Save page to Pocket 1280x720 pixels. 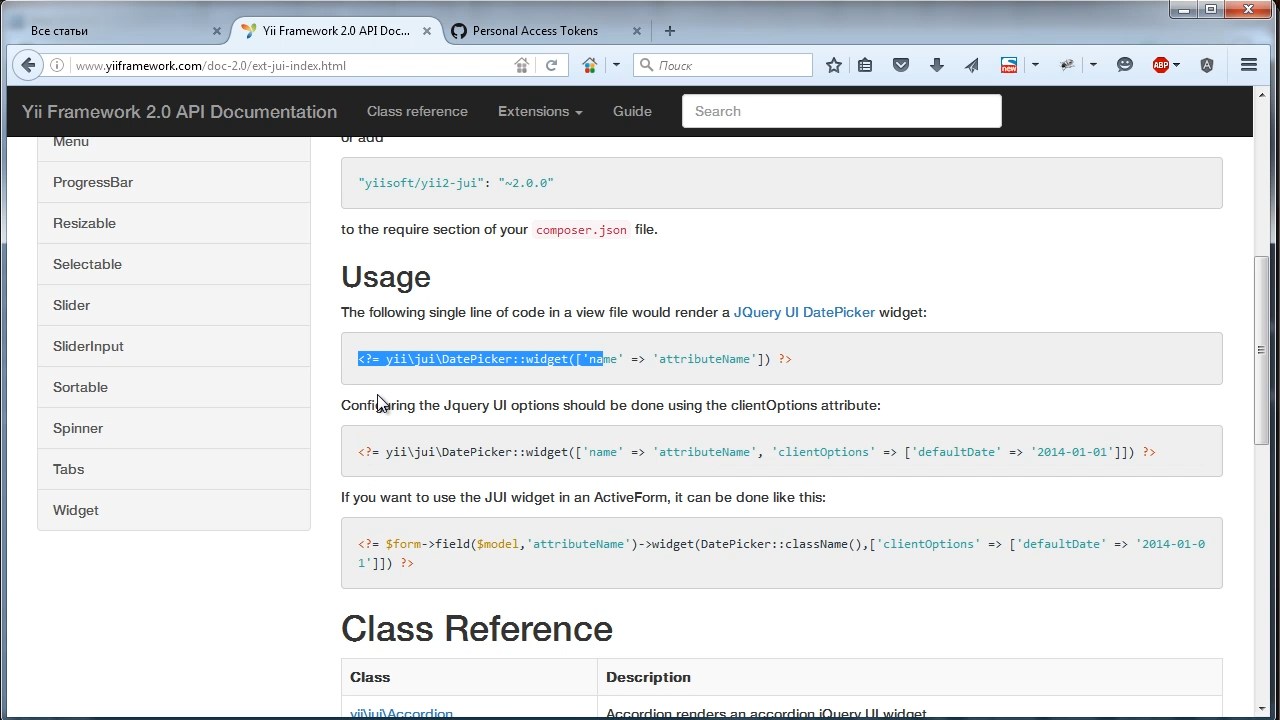[x=901, y=65]
